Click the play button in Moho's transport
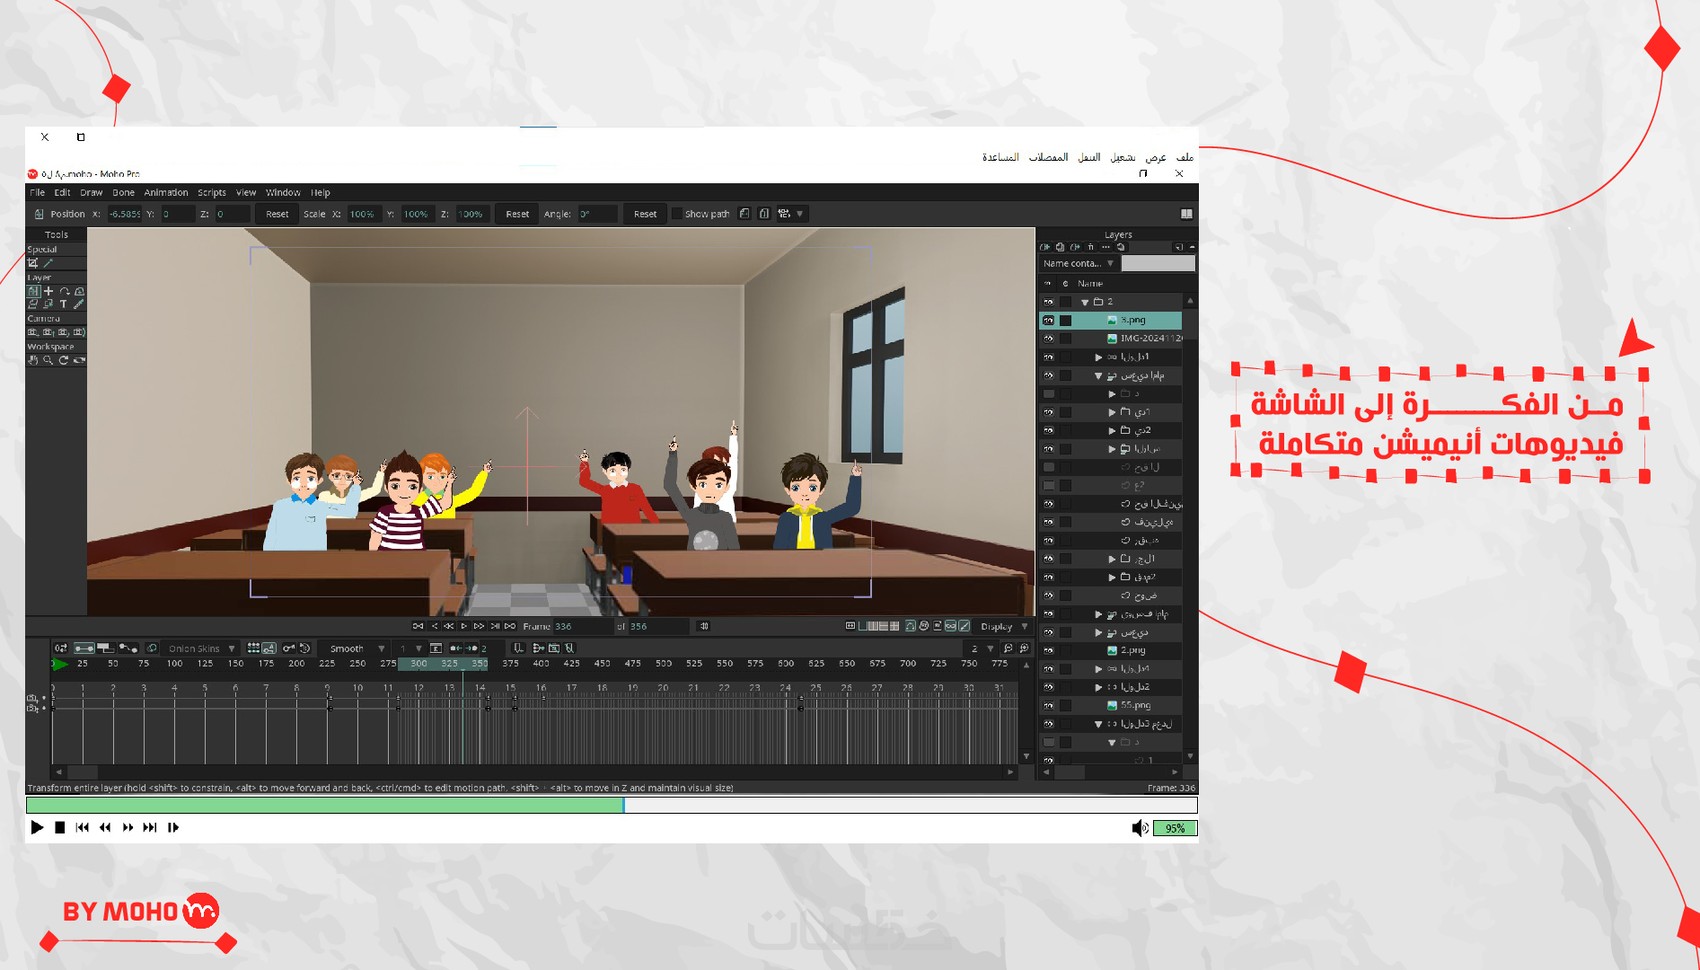The image size is (1700, 970). tap(464, 626)
